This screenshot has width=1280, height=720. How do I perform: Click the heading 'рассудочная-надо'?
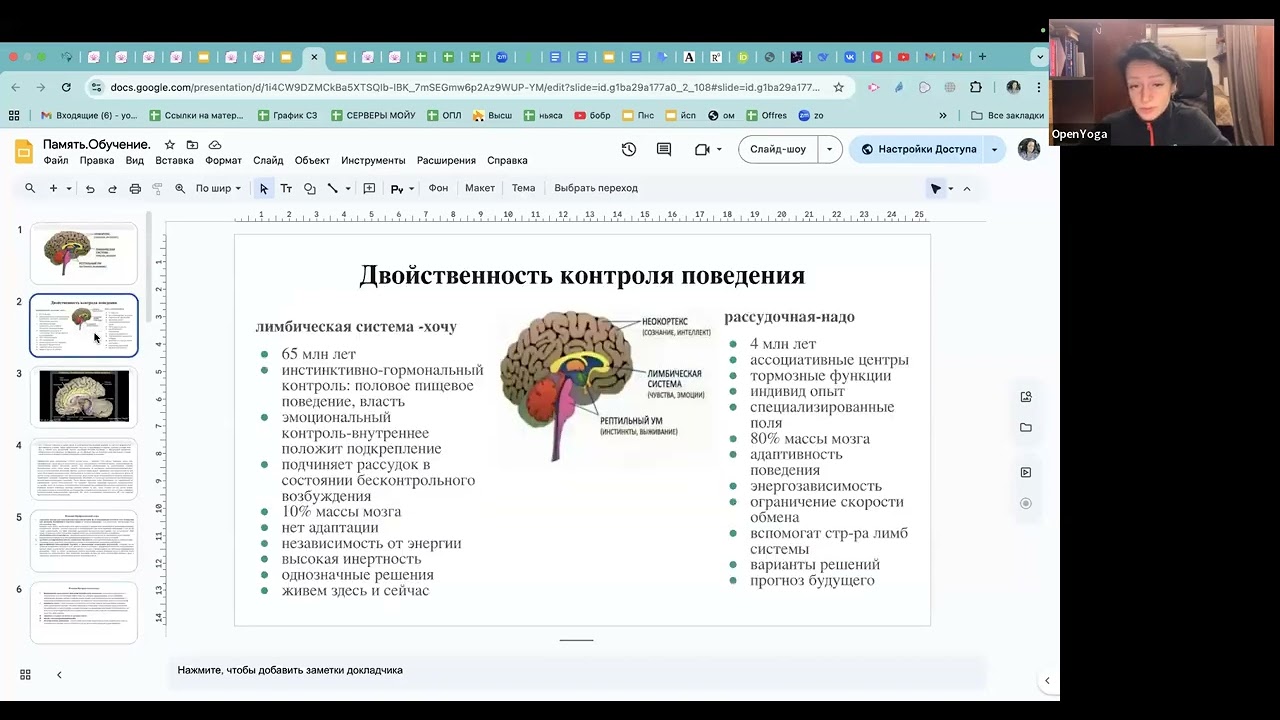[789, 317]
